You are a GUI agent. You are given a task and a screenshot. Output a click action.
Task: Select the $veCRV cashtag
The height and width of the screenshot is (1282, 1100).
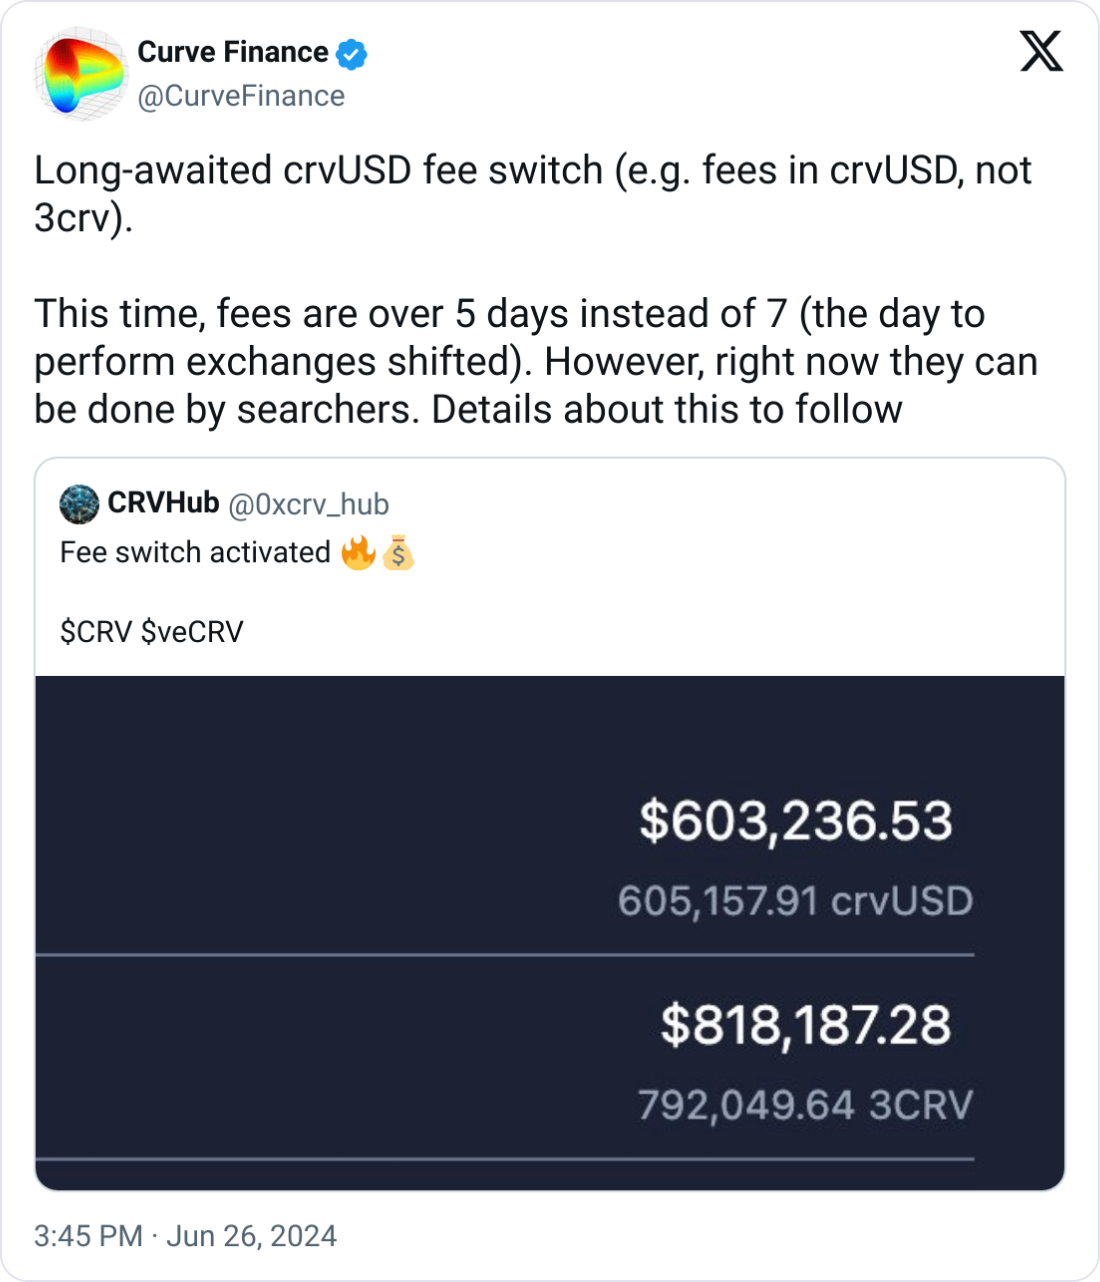[192, 632]
